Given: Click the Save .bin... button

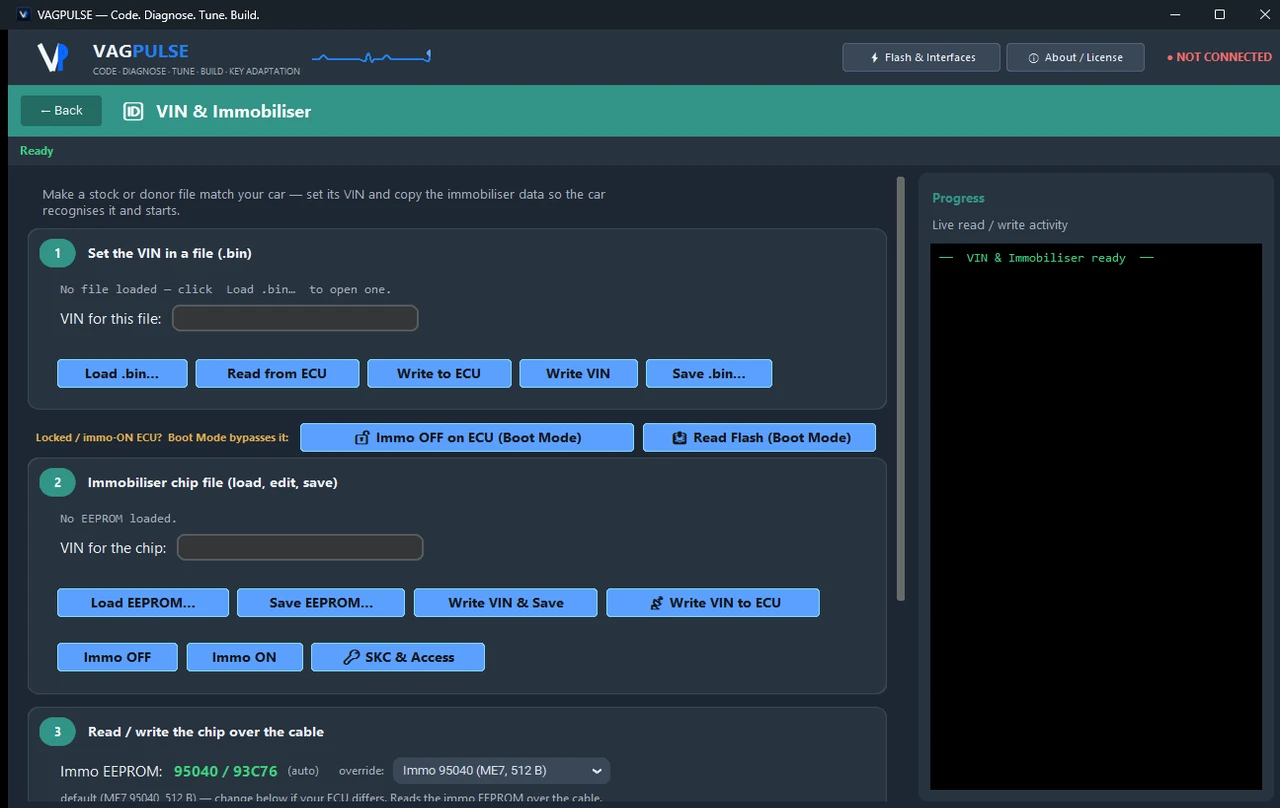Looking at the screenshot, I should pyautogui.click(x=709, y=373).
